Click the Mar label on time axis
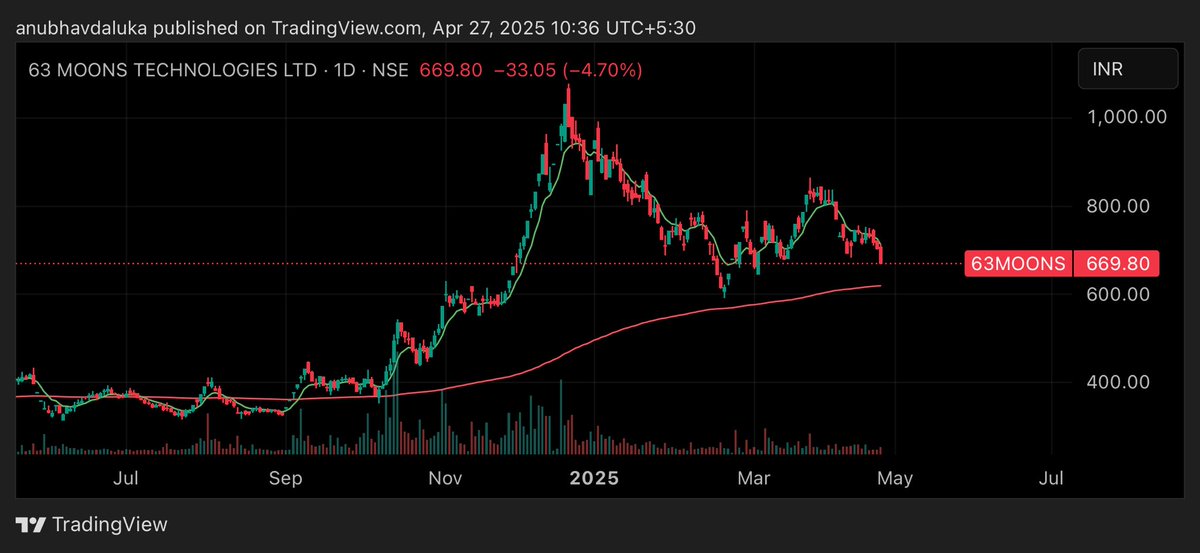Viewport: 1200px width, 553px height. [x=754, y=479]
